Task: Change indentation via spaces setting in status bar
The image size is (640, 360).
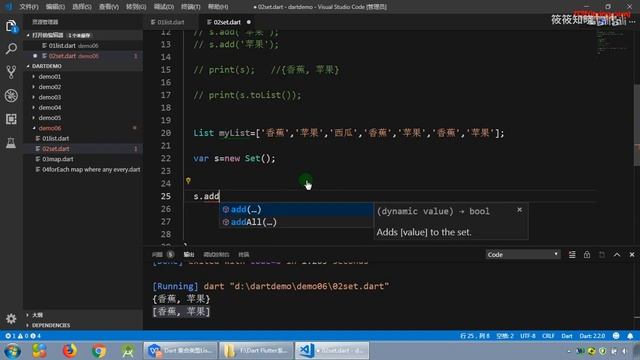Action: click(505, 336)
